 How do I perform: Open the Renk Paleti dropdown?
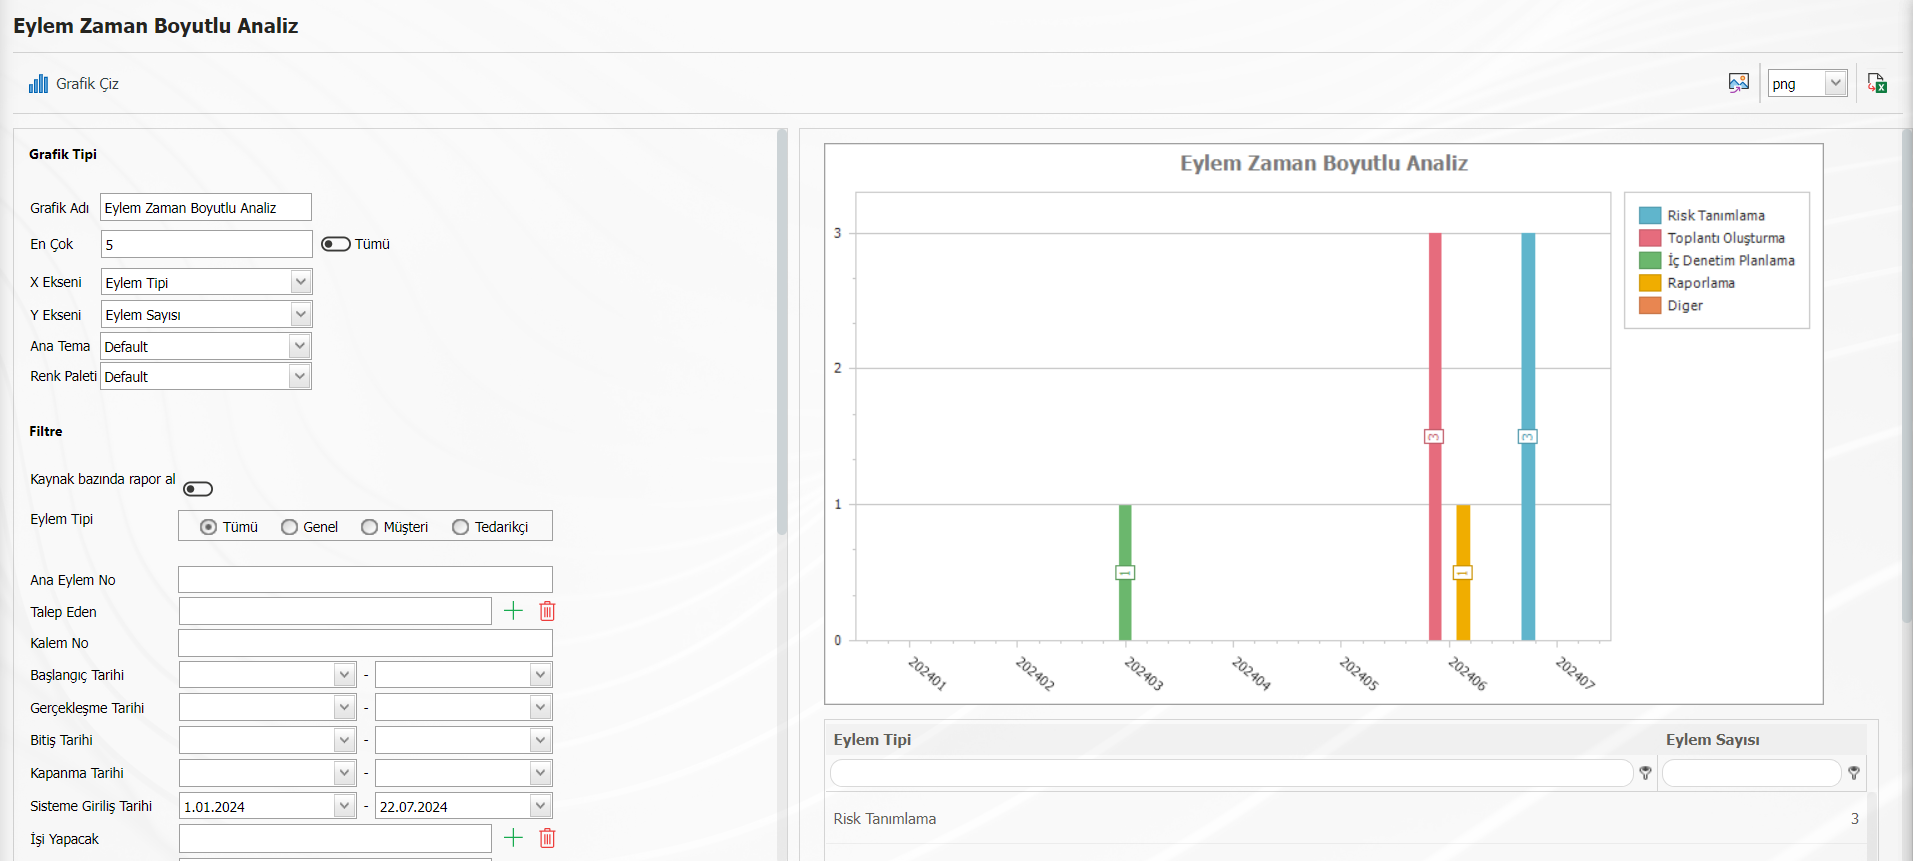300,376
